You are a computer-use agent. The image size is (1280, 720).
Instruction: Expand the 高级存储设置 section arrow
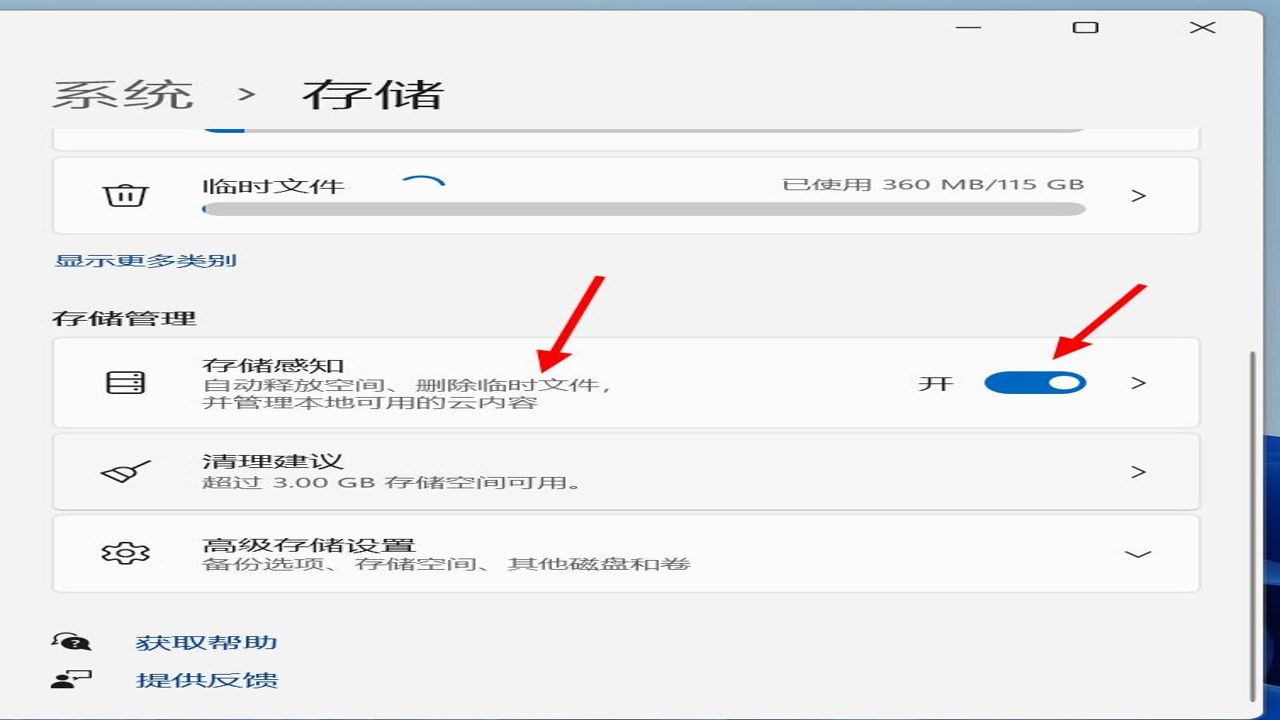1138,553
